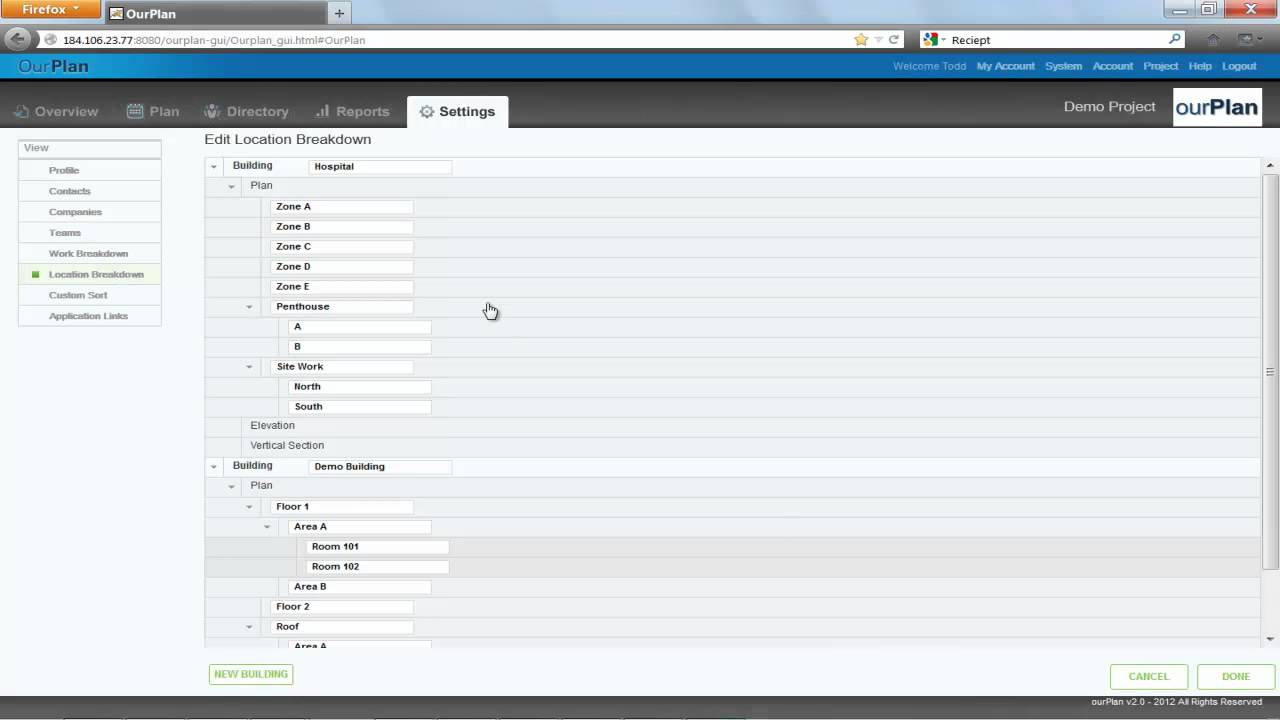Click the scrollbar down arrow
1280x720 pixels.
click(x=1270, y=639)
